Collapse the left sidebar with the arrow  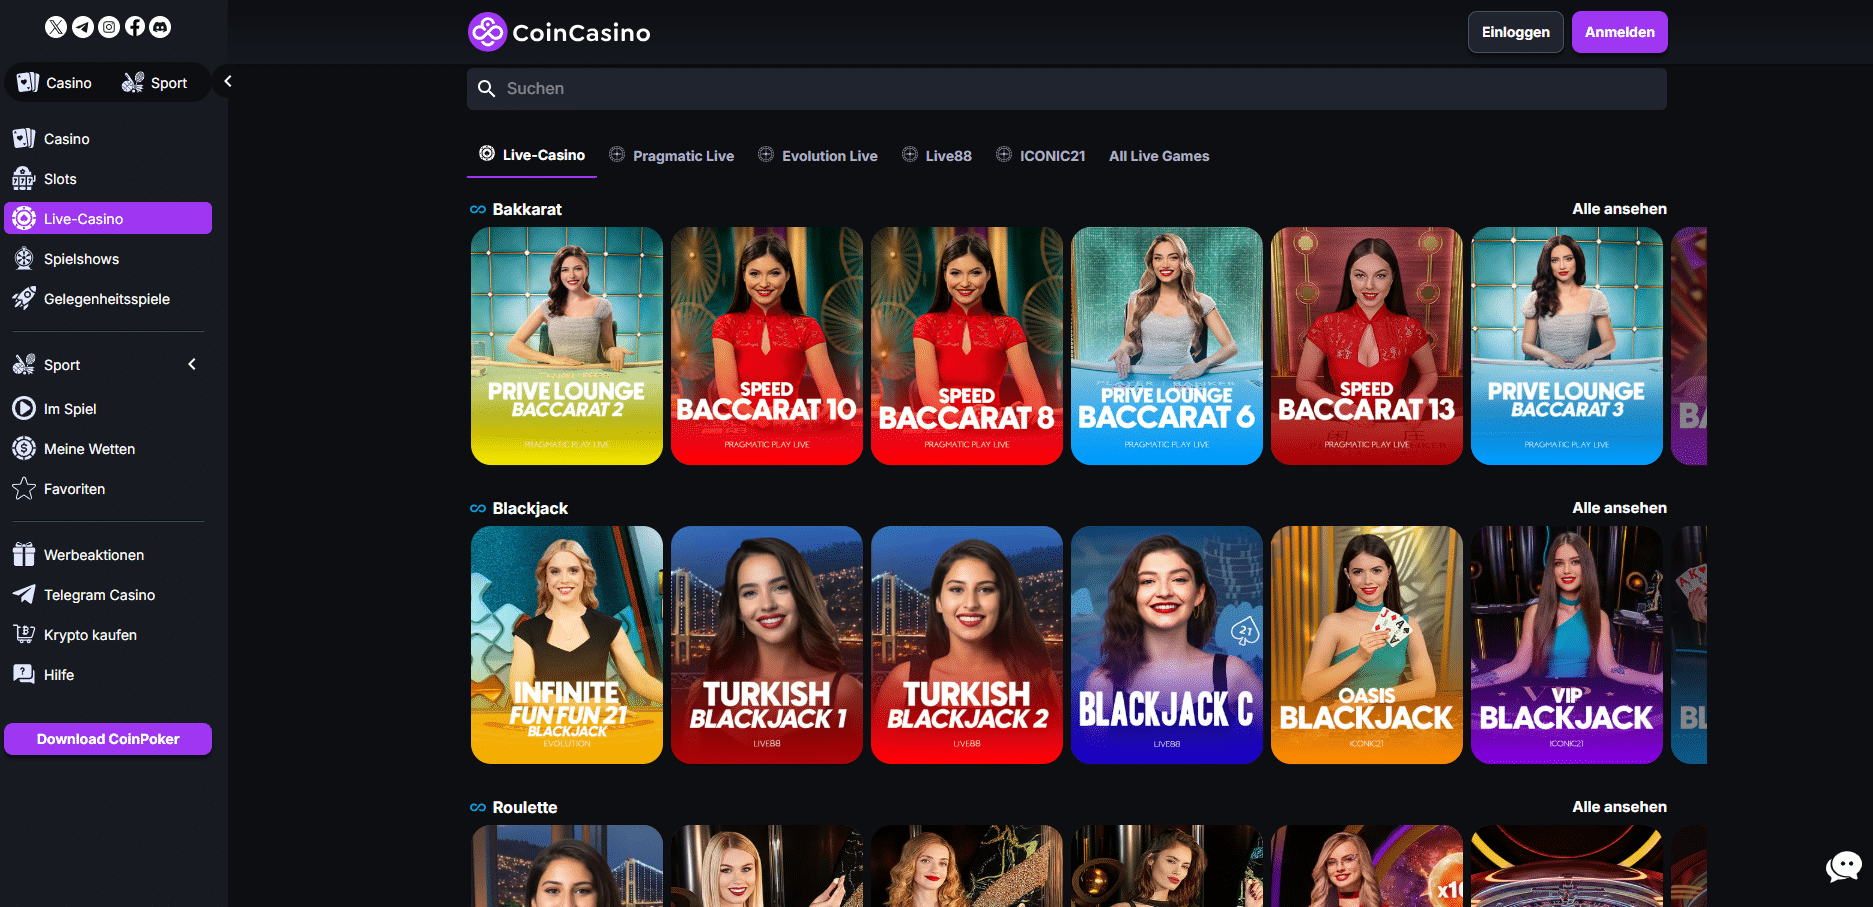click(228, 82)
